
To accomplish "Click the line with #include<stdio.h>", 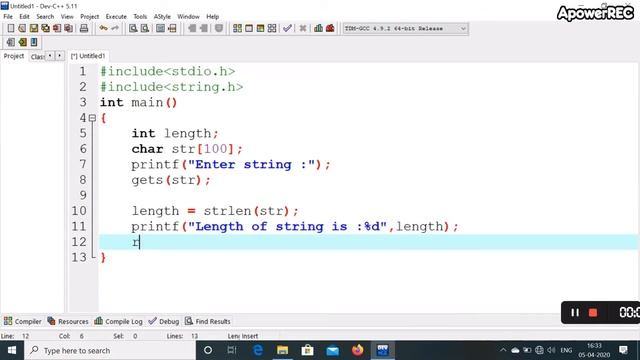I will [167, 71].
